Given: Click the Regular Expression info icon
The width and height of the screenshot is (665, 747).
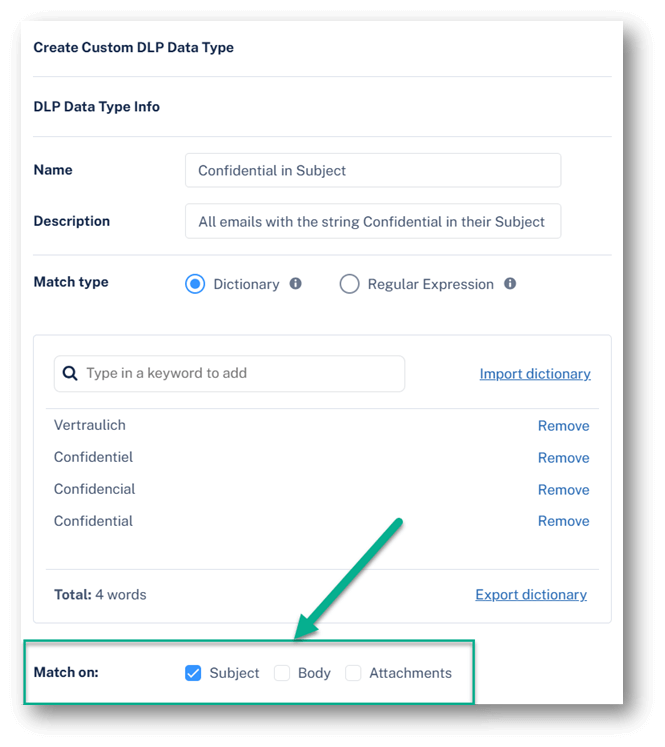Looking at the screenshot, I should click(x=510, y=284).
